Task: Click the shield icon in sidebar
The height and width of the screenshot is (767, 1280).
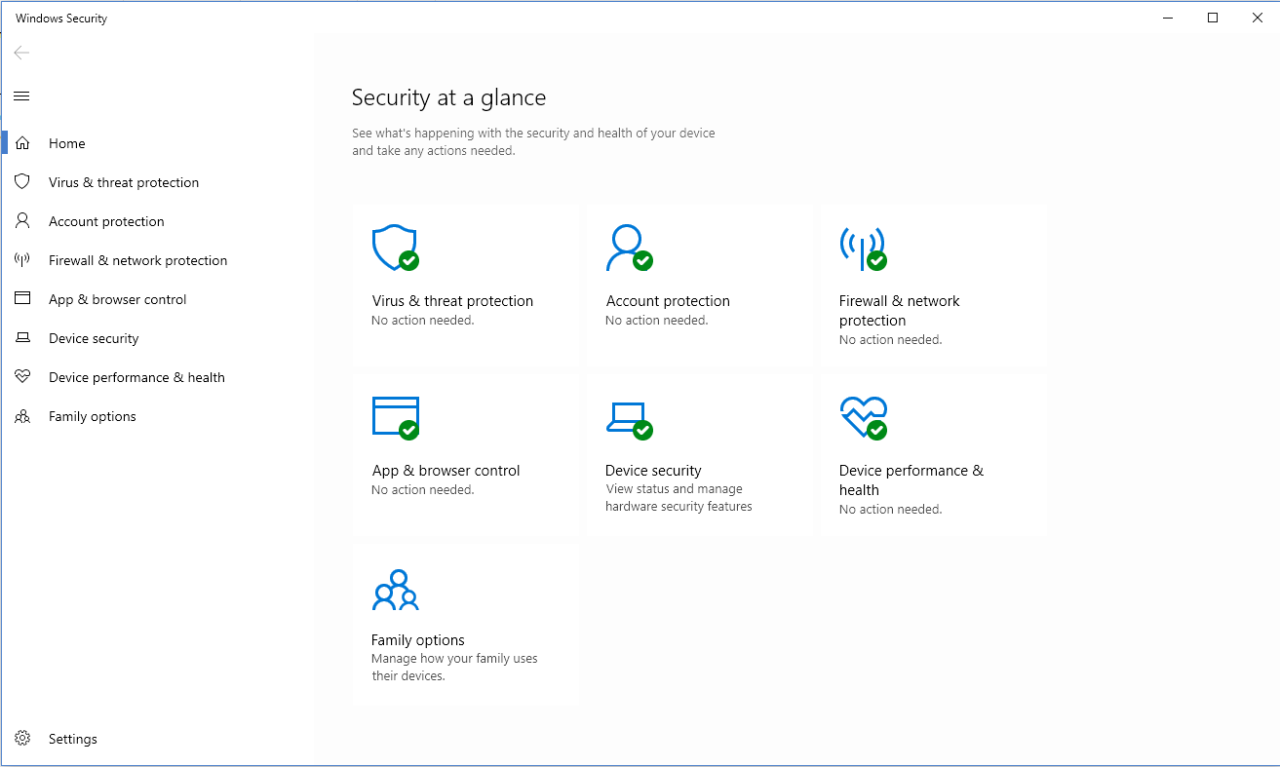Action: point(22,182)
